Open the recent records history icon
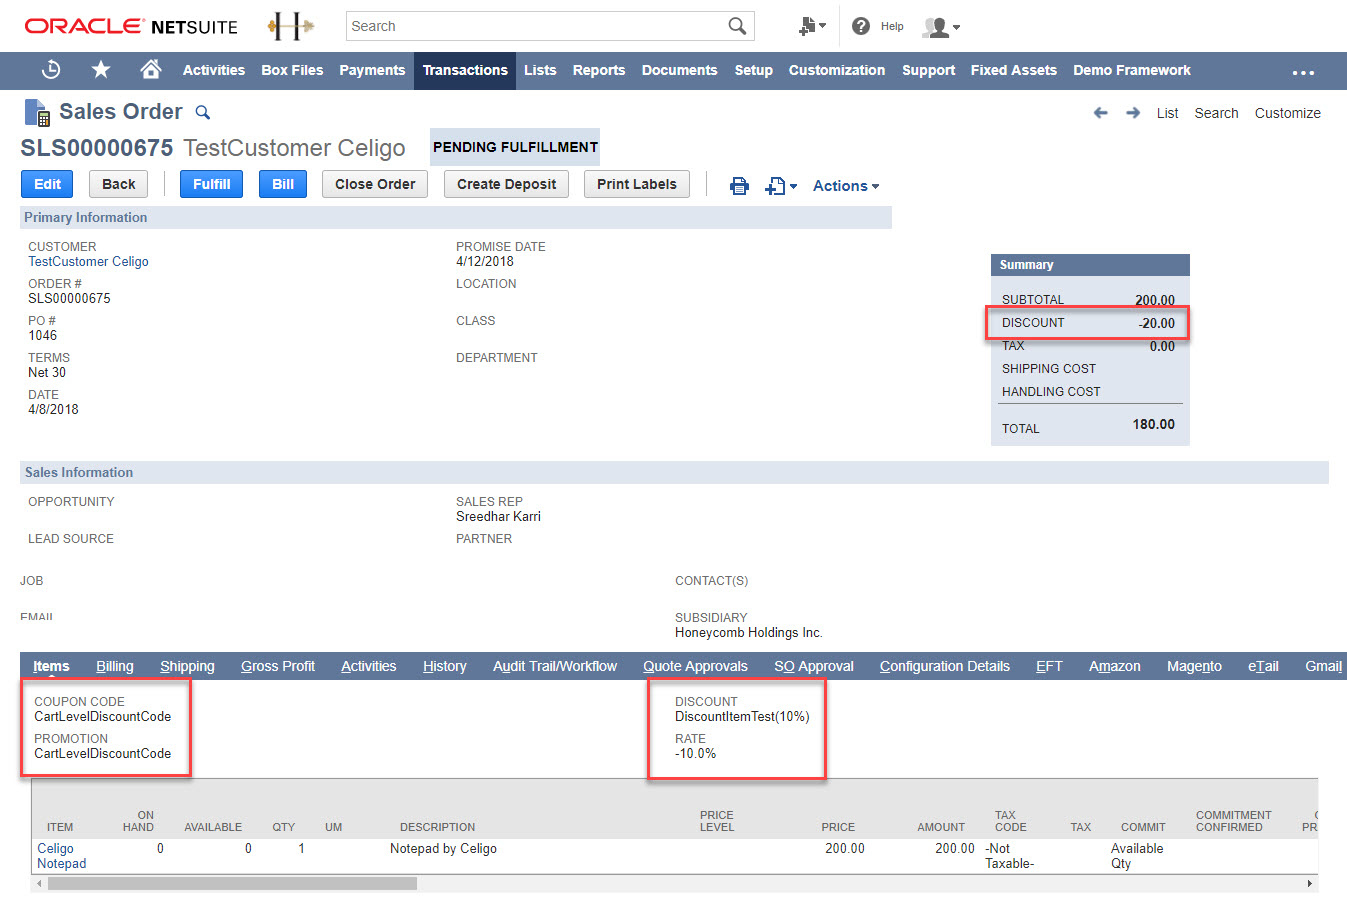Screen dimensions: 1347x912 coord(51,70)
